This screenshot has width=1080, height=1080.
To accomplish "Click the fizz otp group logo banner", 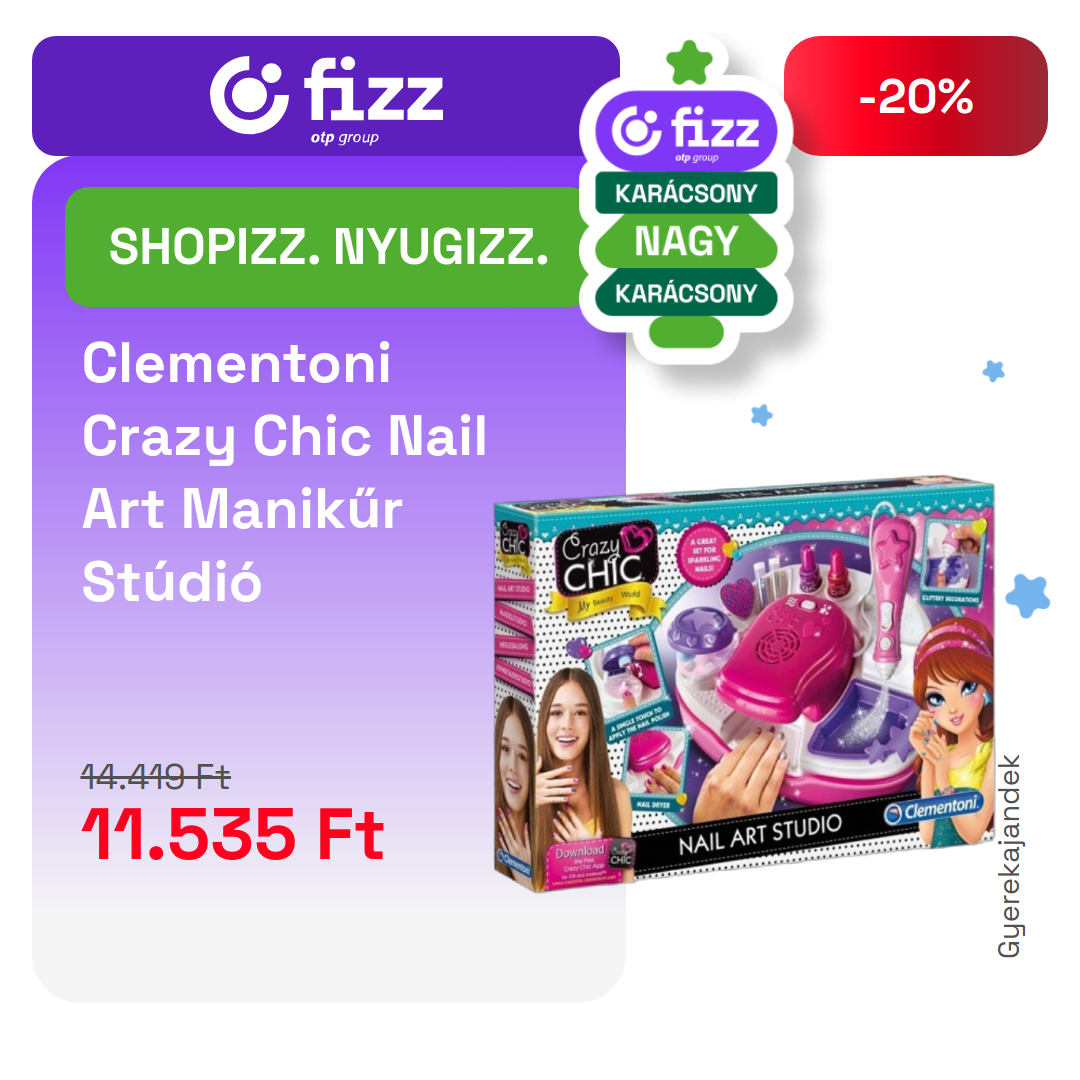I will tap(326, 96).
